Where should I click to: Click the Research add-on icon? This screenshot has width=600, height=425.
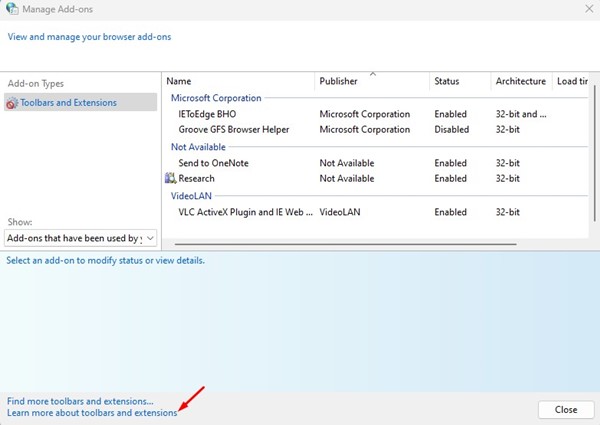[x=170, y=179]
